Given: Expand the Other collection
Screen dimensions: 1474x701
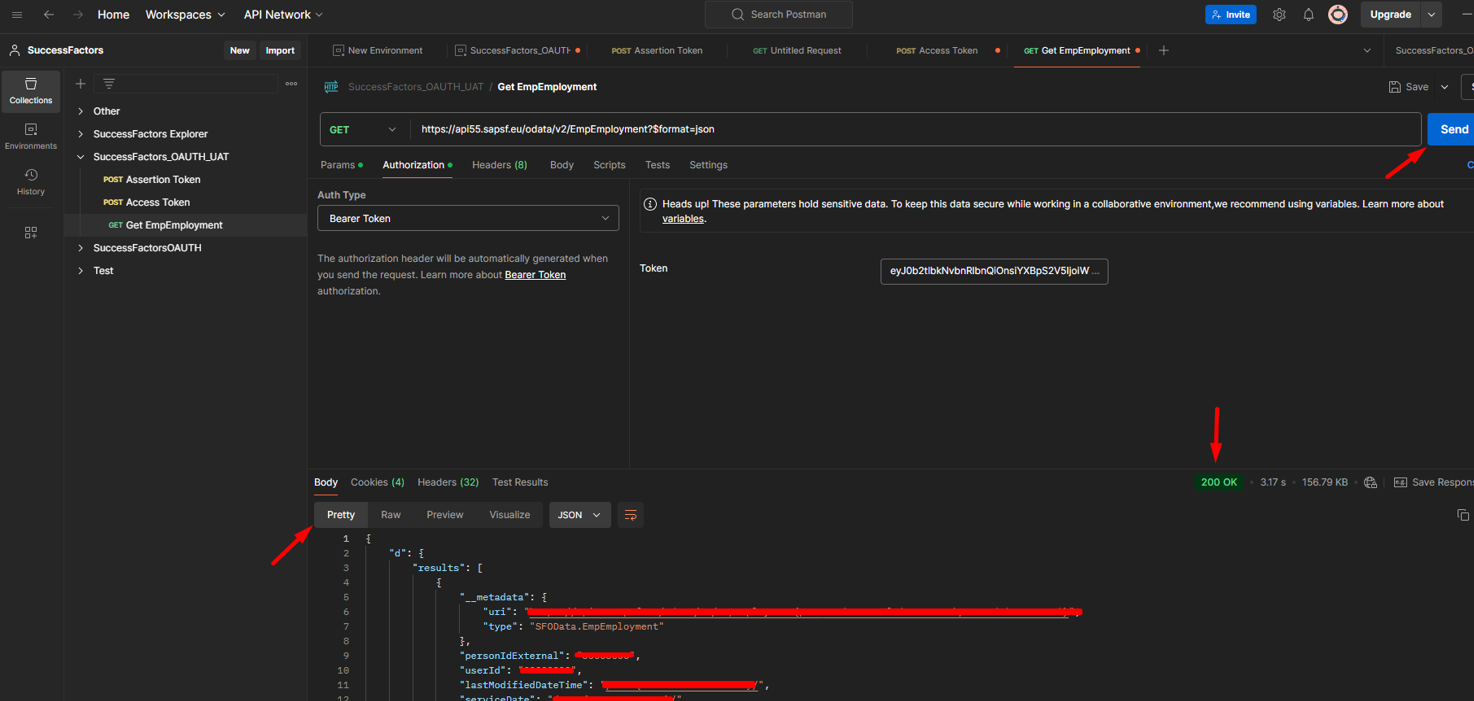Looking at the screenshot, I should [x=81, y=111].
